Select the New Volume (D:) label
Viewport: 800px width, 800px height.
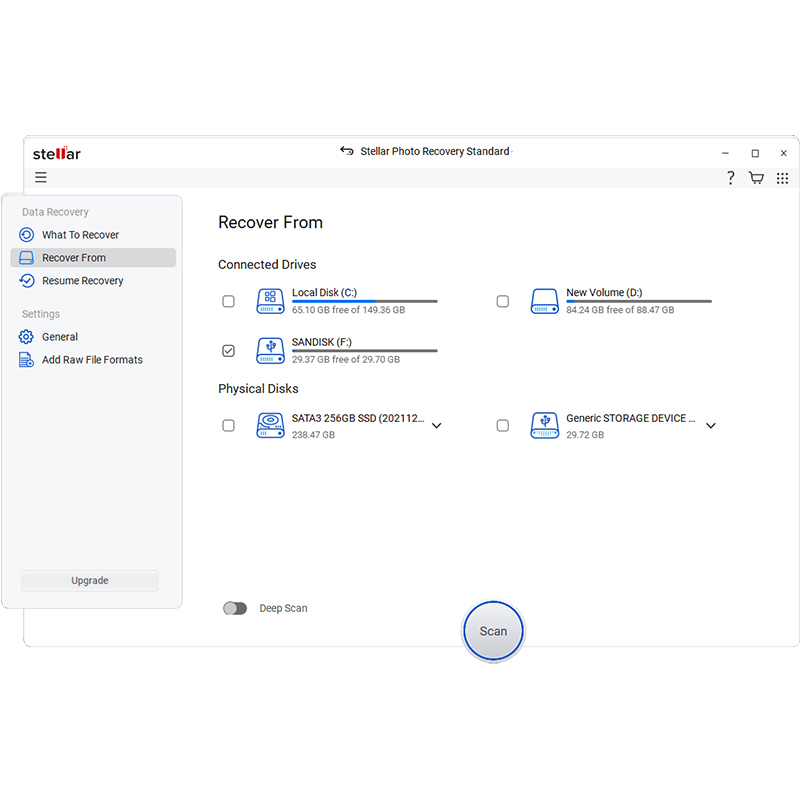[x=604, y=292]
